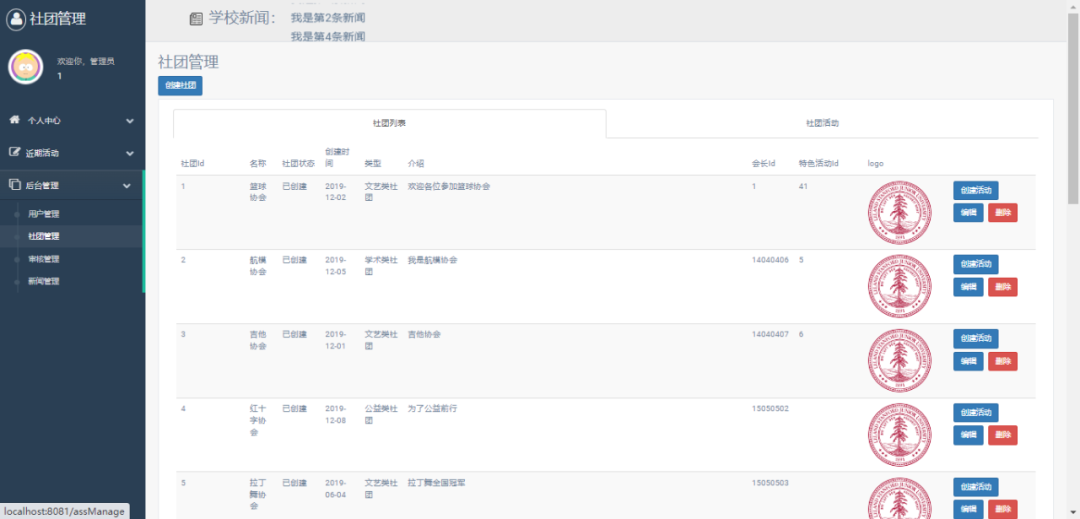
Task: Click the 社团管理 logo user icon
Action: pyautogui.click(x=17, y=19)
